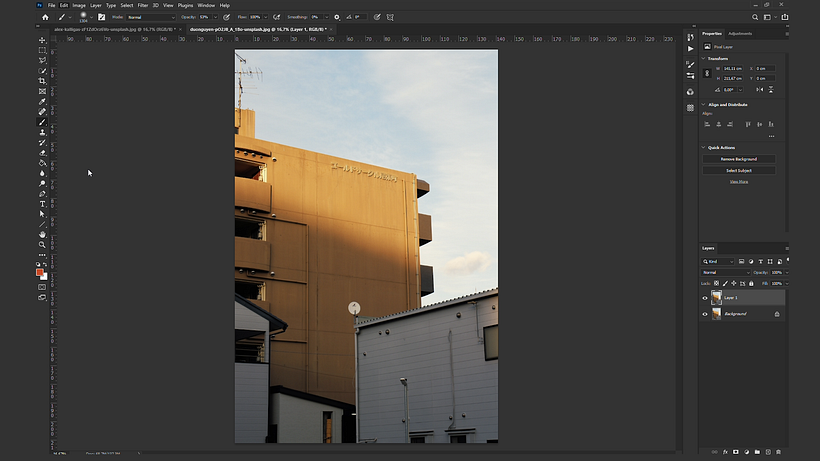The image size is (820, 461).
Task: Select the Dodge tool
Action: (x=42, y=183)
